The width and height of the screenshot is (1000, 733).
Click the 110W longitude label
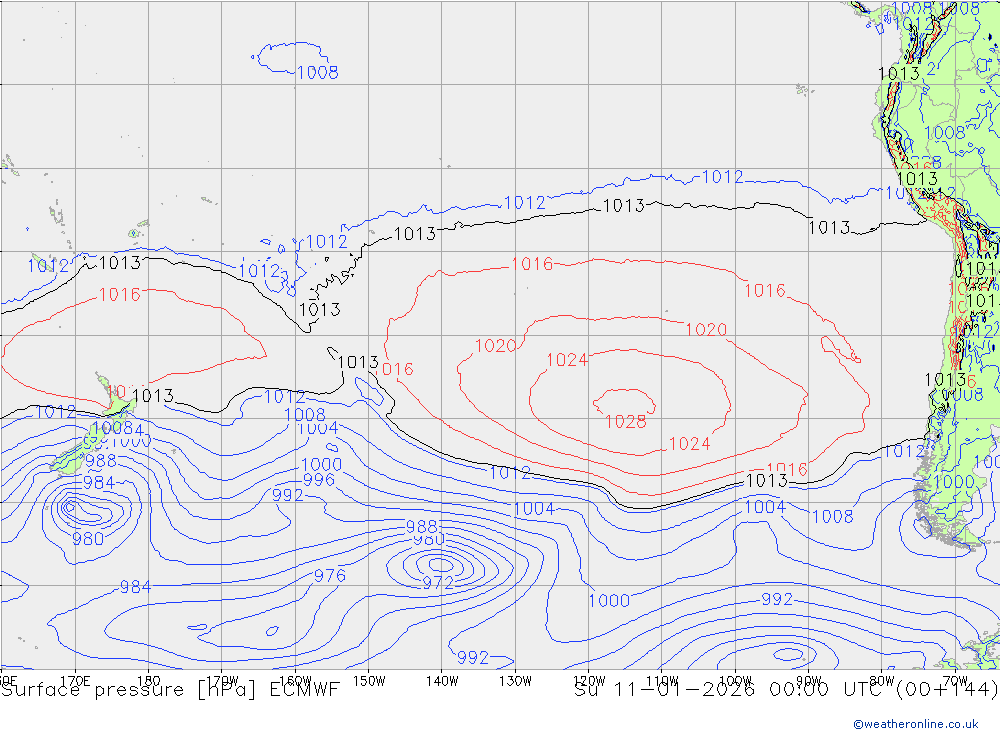[x=662, y=681]
